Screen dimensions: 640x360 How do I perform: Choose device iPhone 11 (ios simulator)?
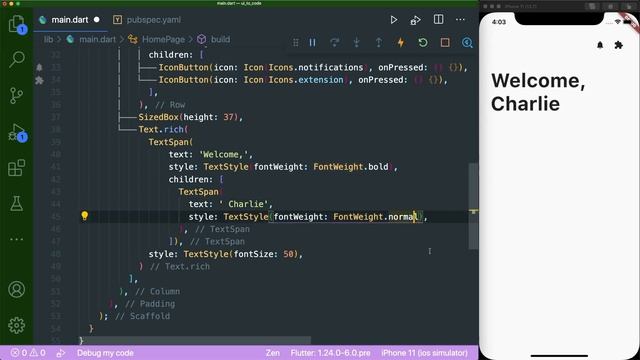point(424,353)
